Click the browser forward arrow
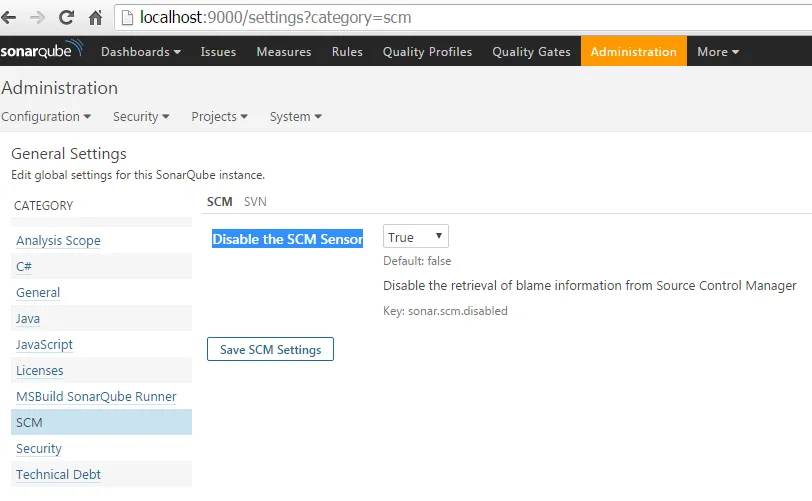812x501 pixels. click(37, 18)
